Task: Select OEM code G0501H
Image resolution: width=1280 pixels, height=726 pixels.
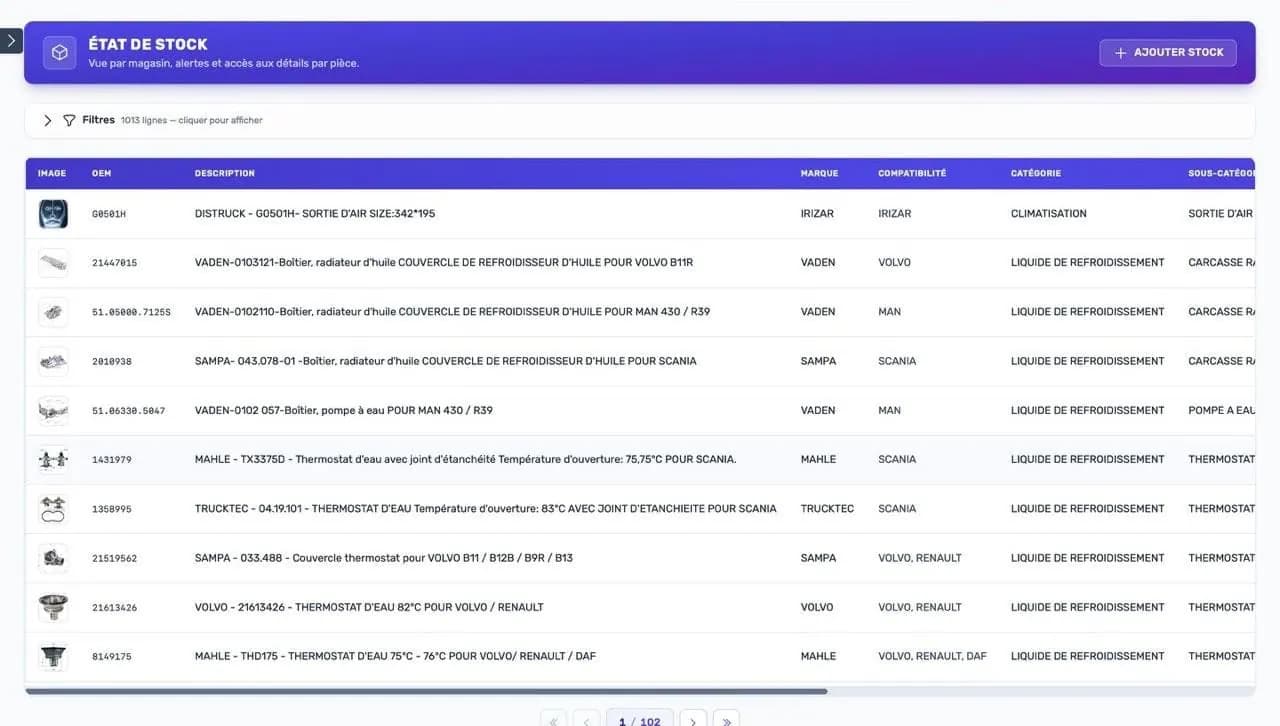Action: coord(109,214)
